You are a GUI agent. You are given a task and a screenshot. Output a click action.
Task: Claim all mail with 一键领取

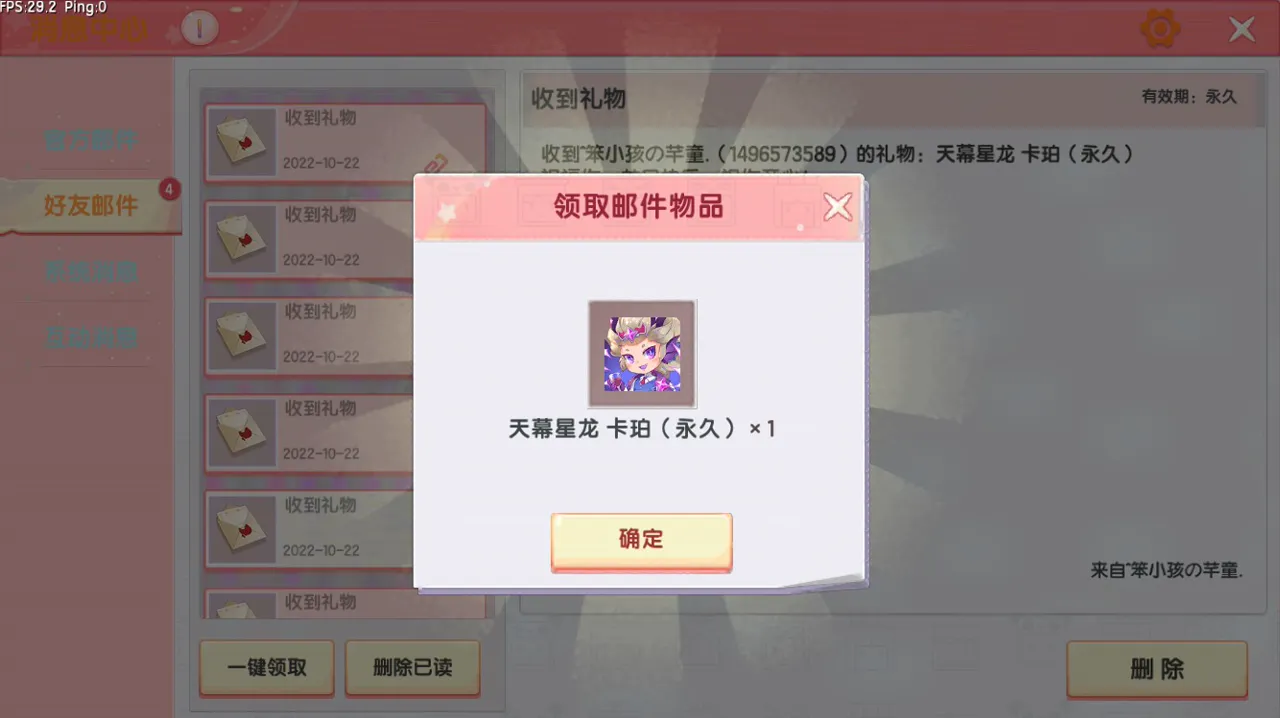(x=267, y=668)
